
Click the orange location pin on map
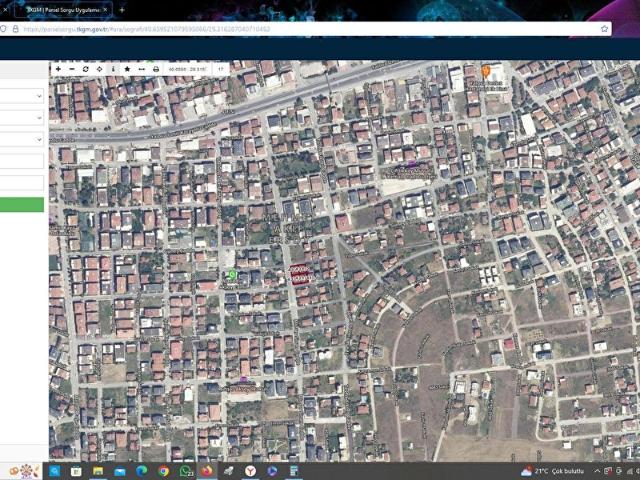pos(485,72)
